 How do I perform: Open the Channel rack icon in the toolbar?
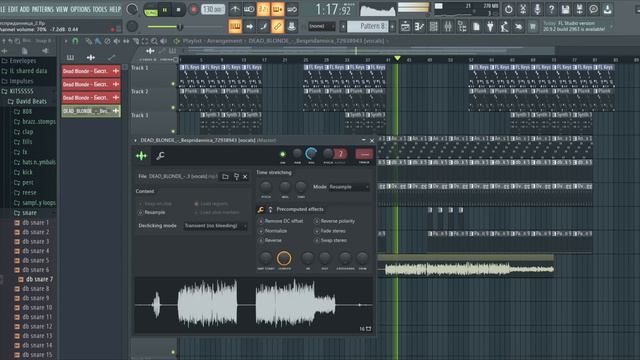tap(433, 27)
